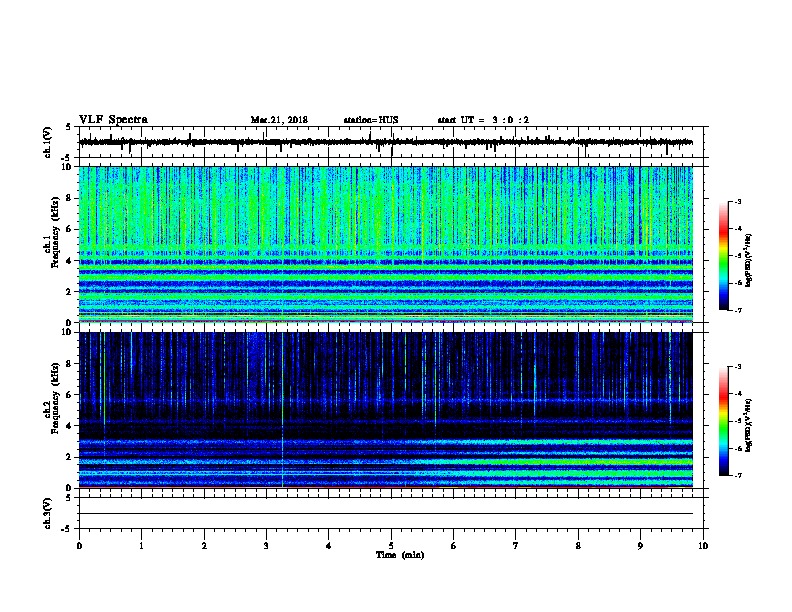Click tick label '4' on the Time axis
Viewport: 792px width, 612px height.
tap(329, 546)
